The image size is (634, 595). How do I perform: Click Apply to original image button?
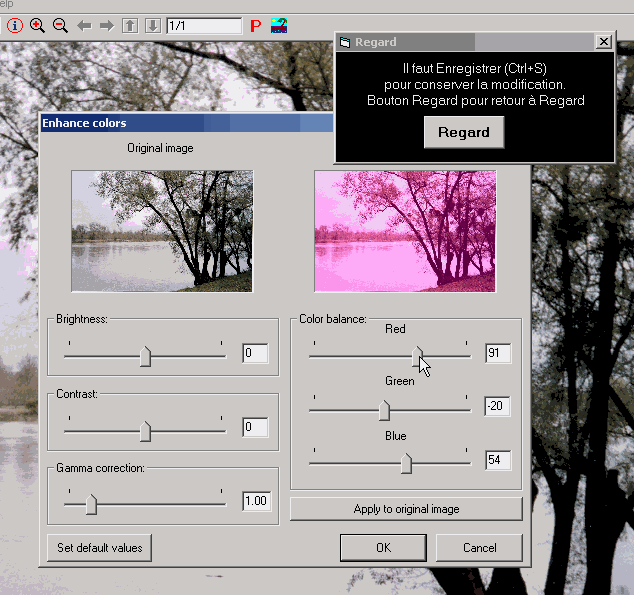[x=406, y=509]
